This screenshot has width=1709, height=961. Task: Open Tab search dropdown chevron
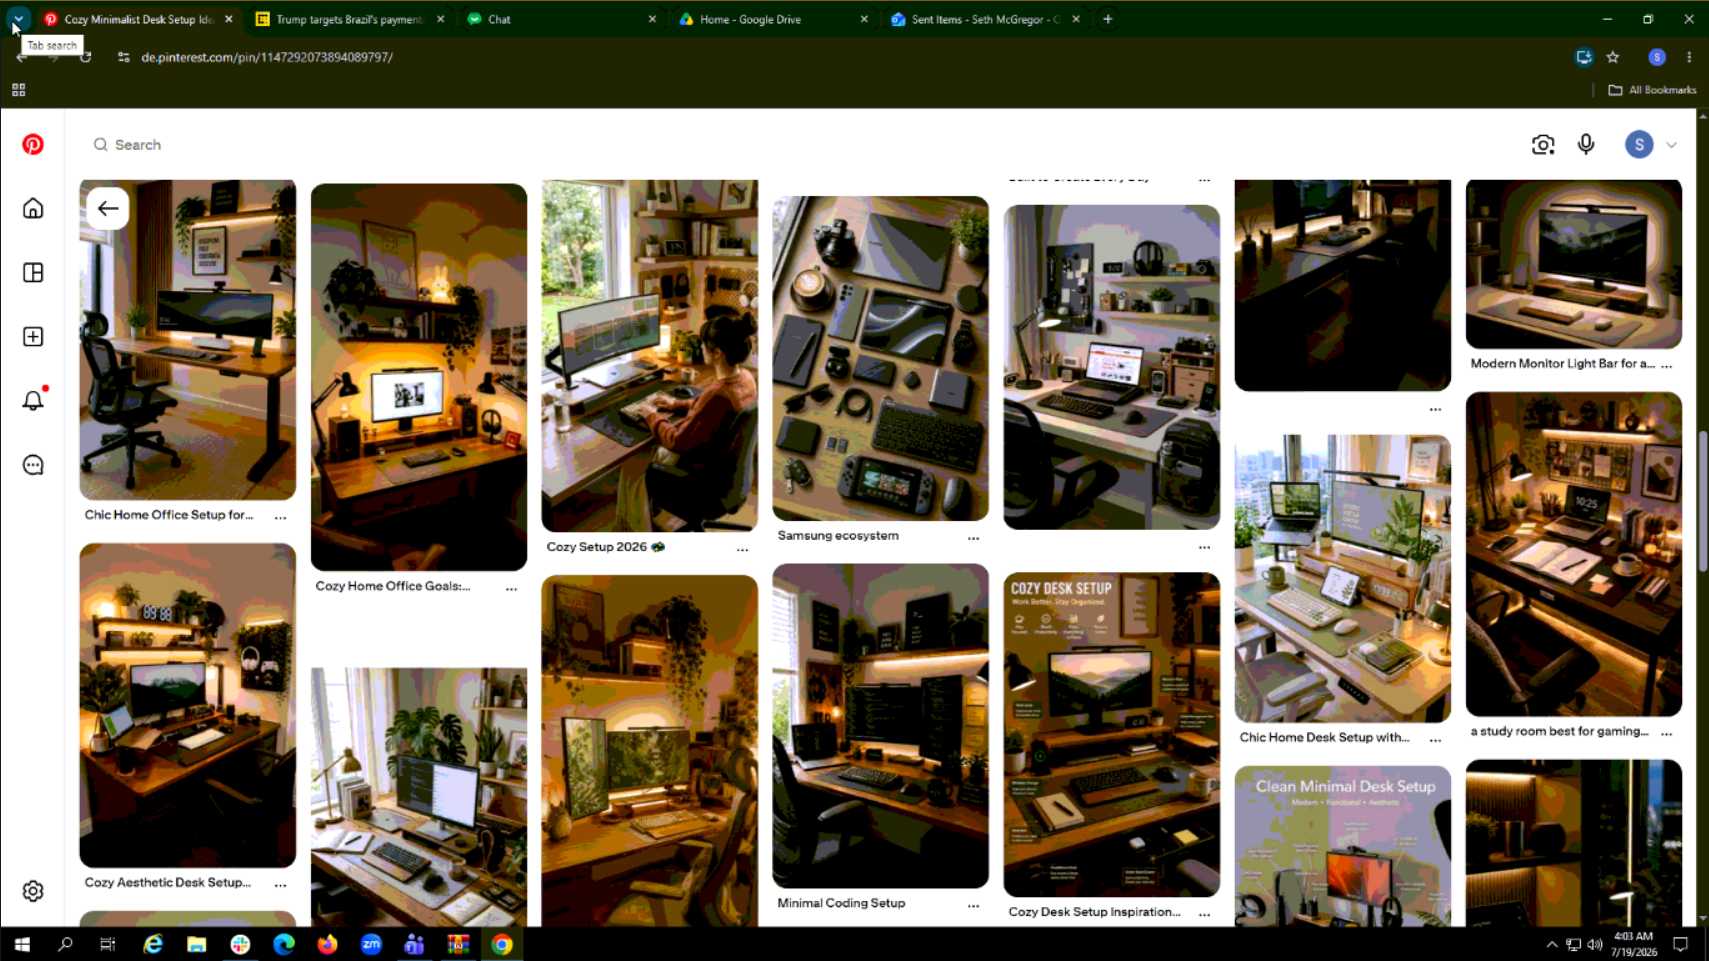coord(18,19)
